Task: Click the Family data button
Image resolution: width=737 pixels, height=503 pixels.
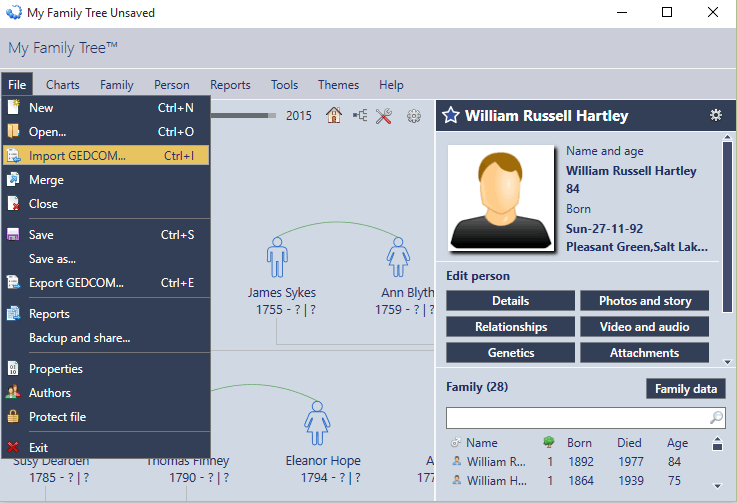Action: (686, 388)
